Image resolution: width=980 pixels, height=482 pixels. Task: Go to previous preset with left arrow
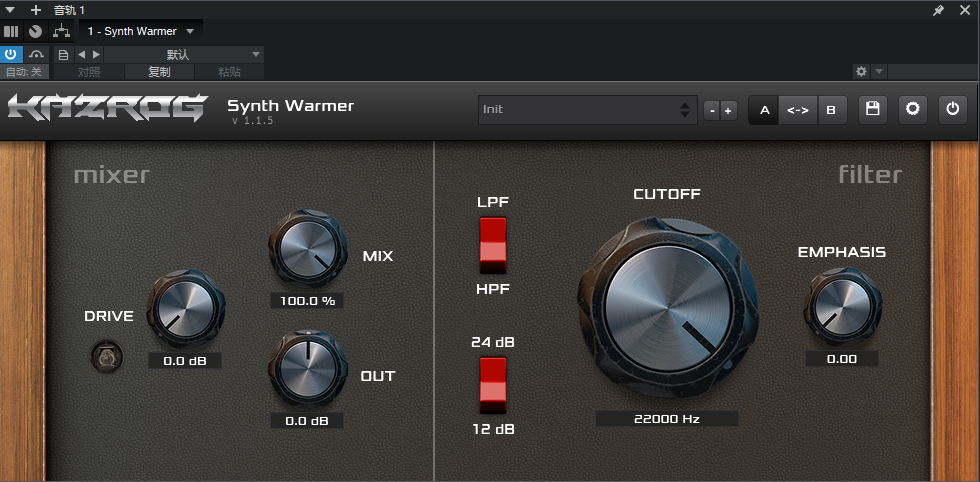pyautogui.click(x=81, y=55)
